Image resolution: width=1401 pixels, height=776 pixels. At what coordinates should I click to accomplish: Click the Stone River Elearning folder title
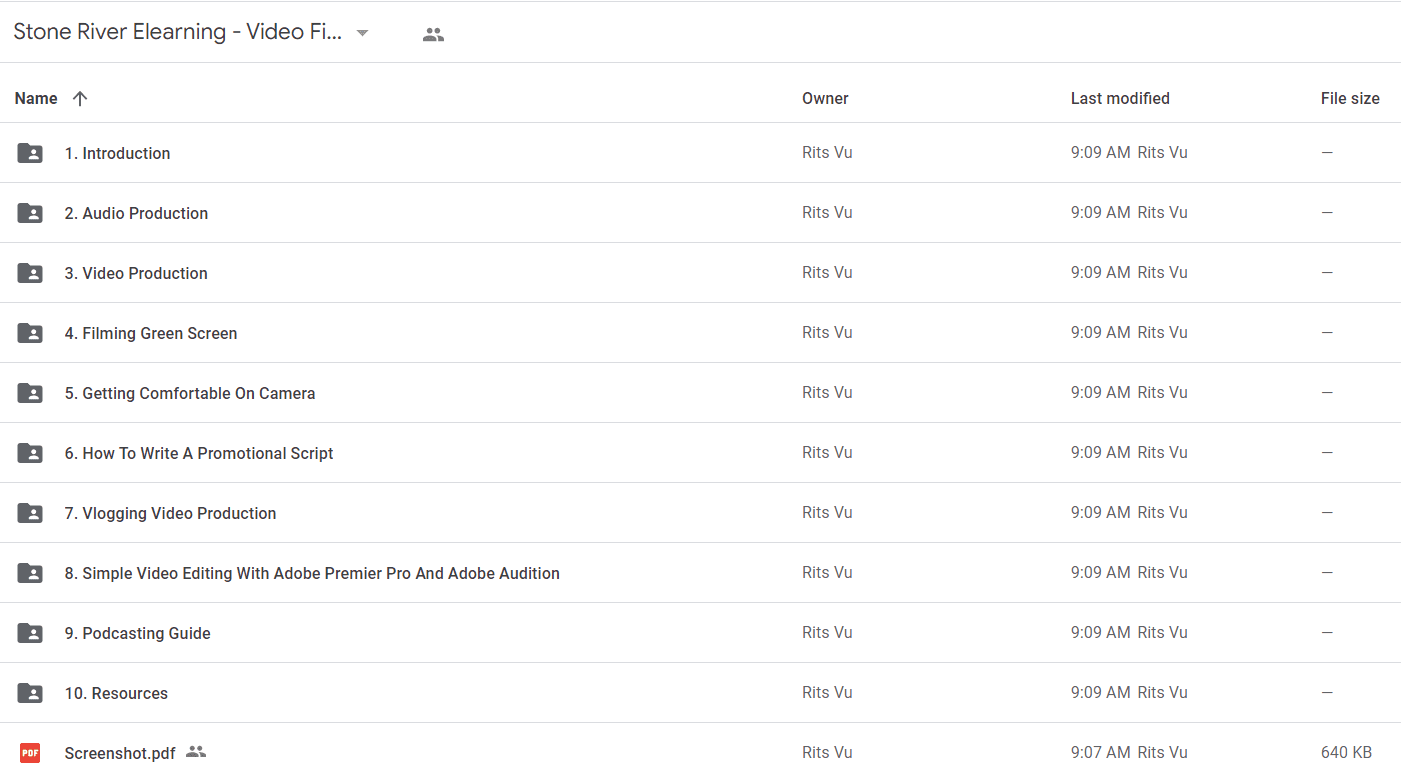tap(178, 32)
